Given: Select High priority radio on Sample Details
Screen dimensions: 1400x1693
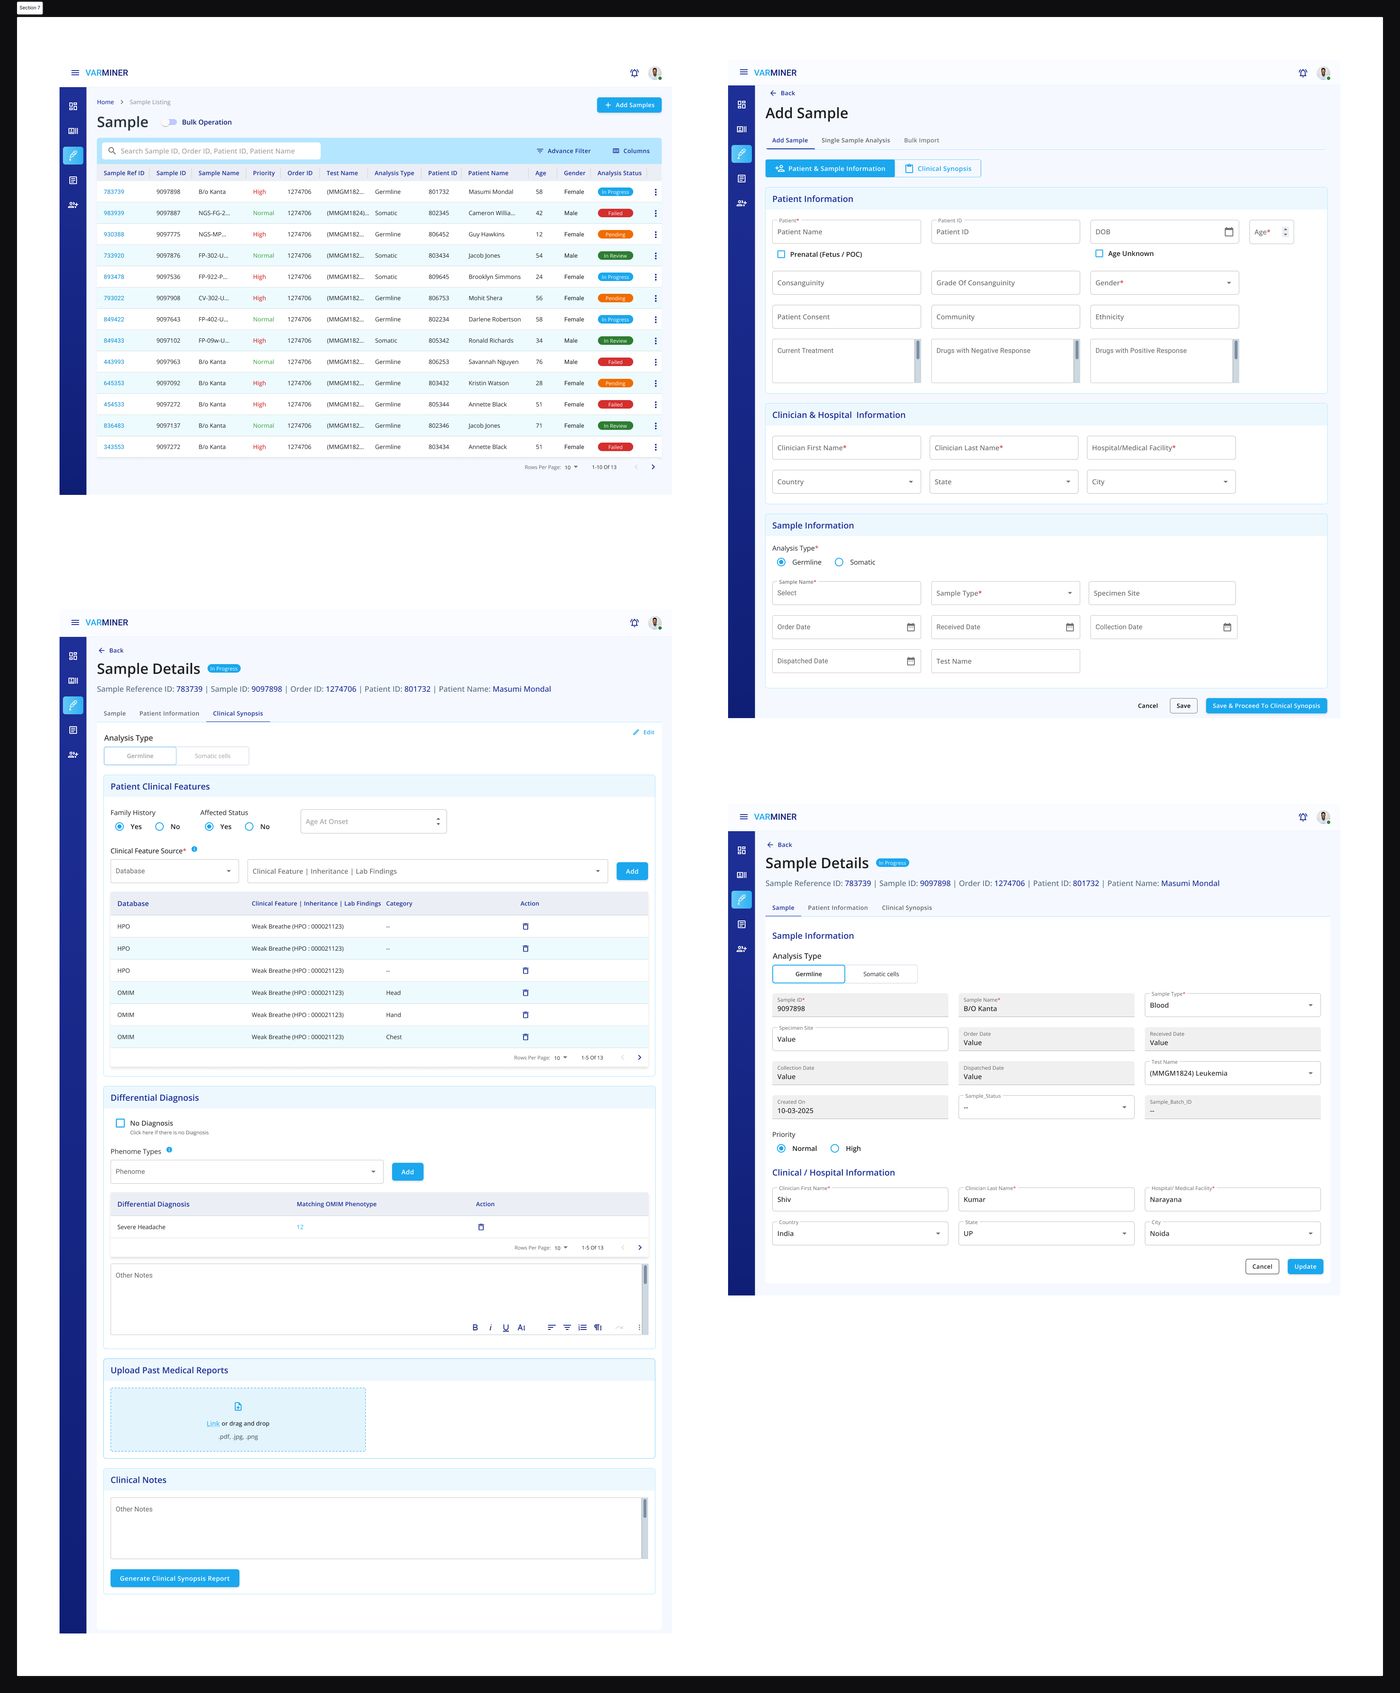Looking at the screenshot, I should pos(835,1148).
